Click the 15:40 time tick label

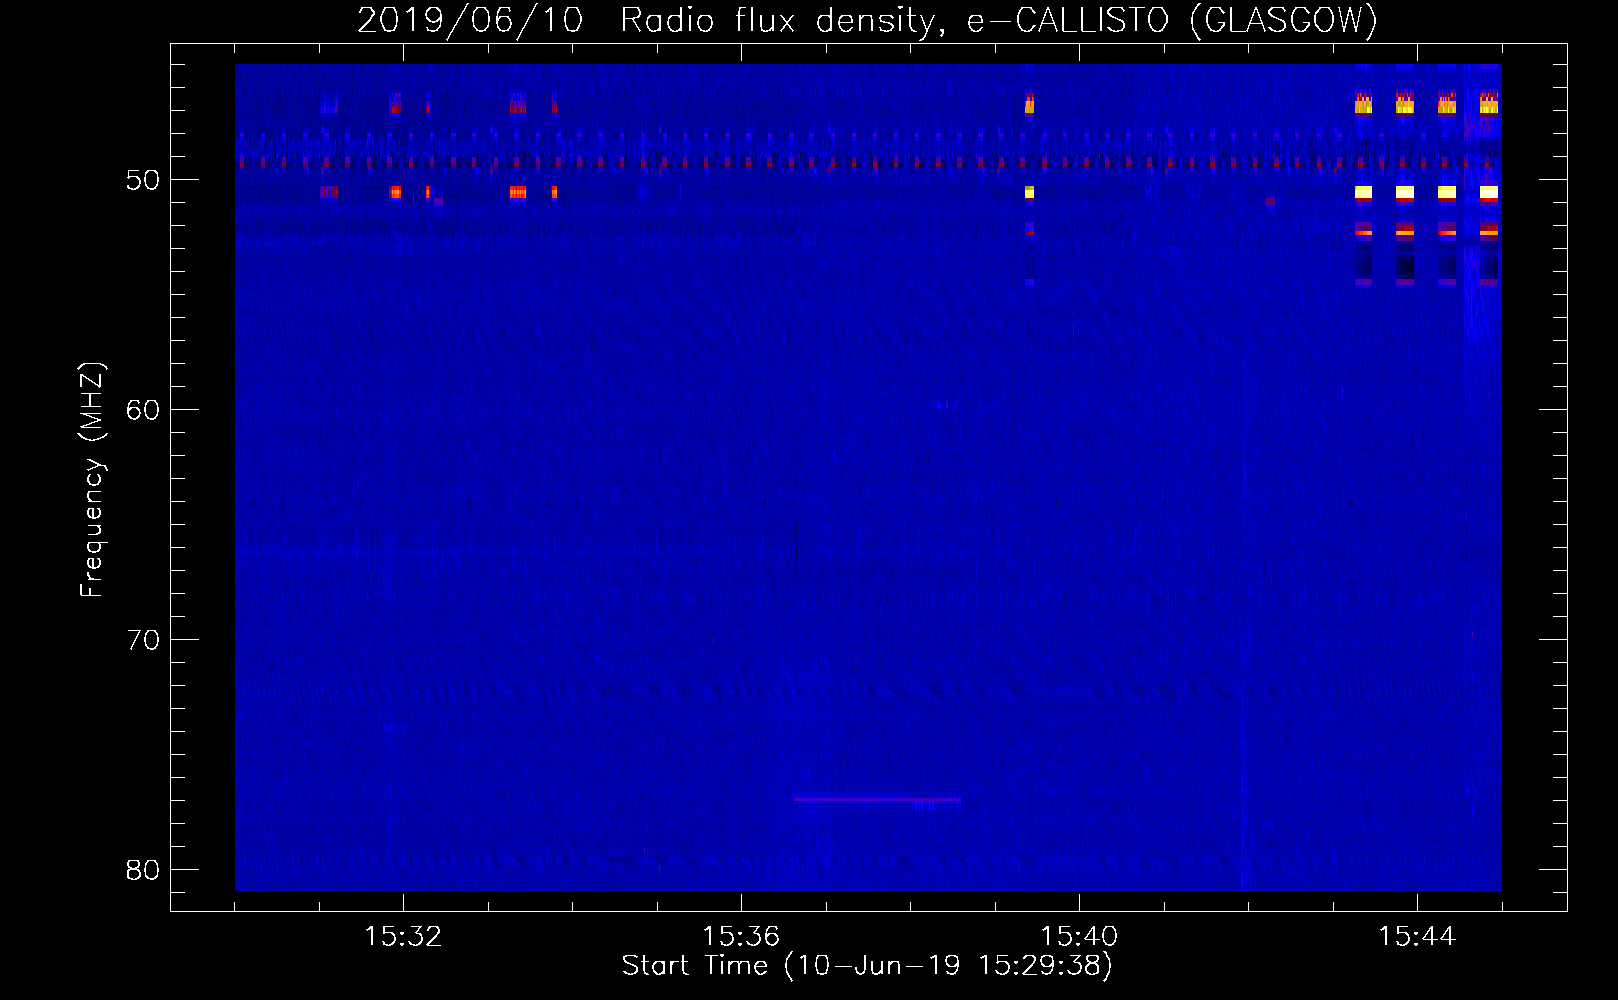tap(1079, 937)
